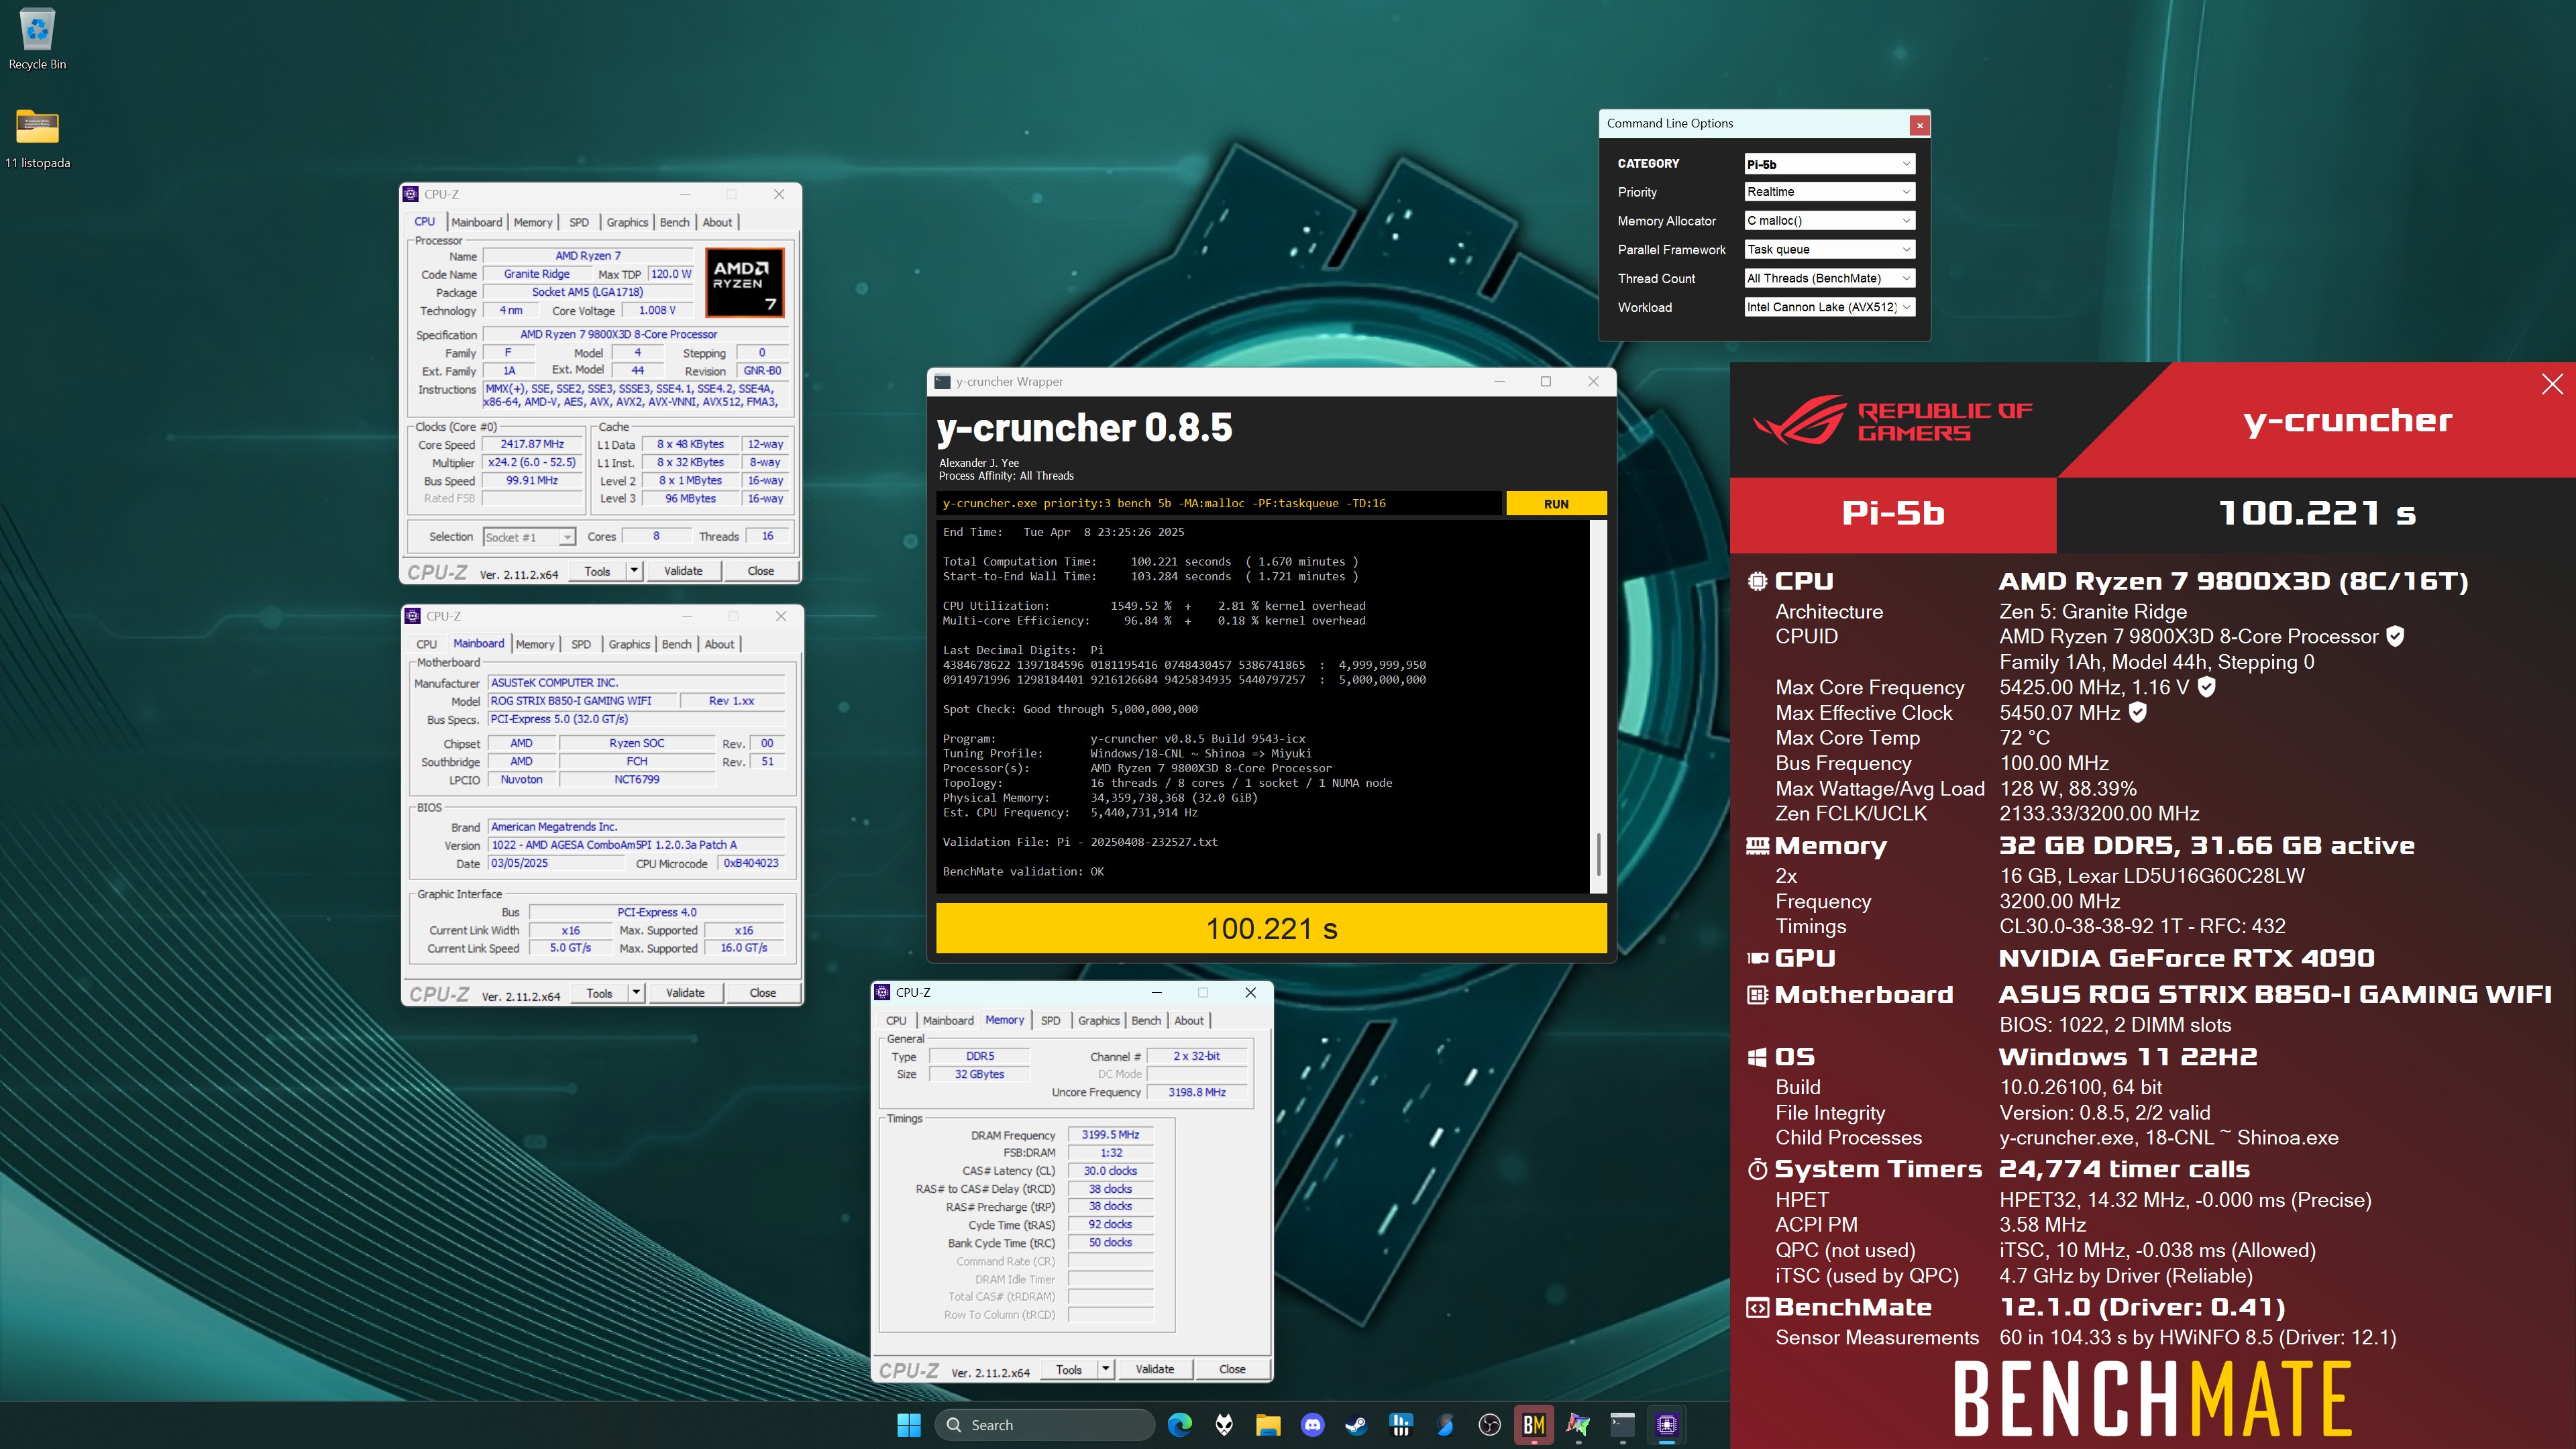
Task: Click the Max Effective Clock verified shield
Action: [x=2137, y=712]
